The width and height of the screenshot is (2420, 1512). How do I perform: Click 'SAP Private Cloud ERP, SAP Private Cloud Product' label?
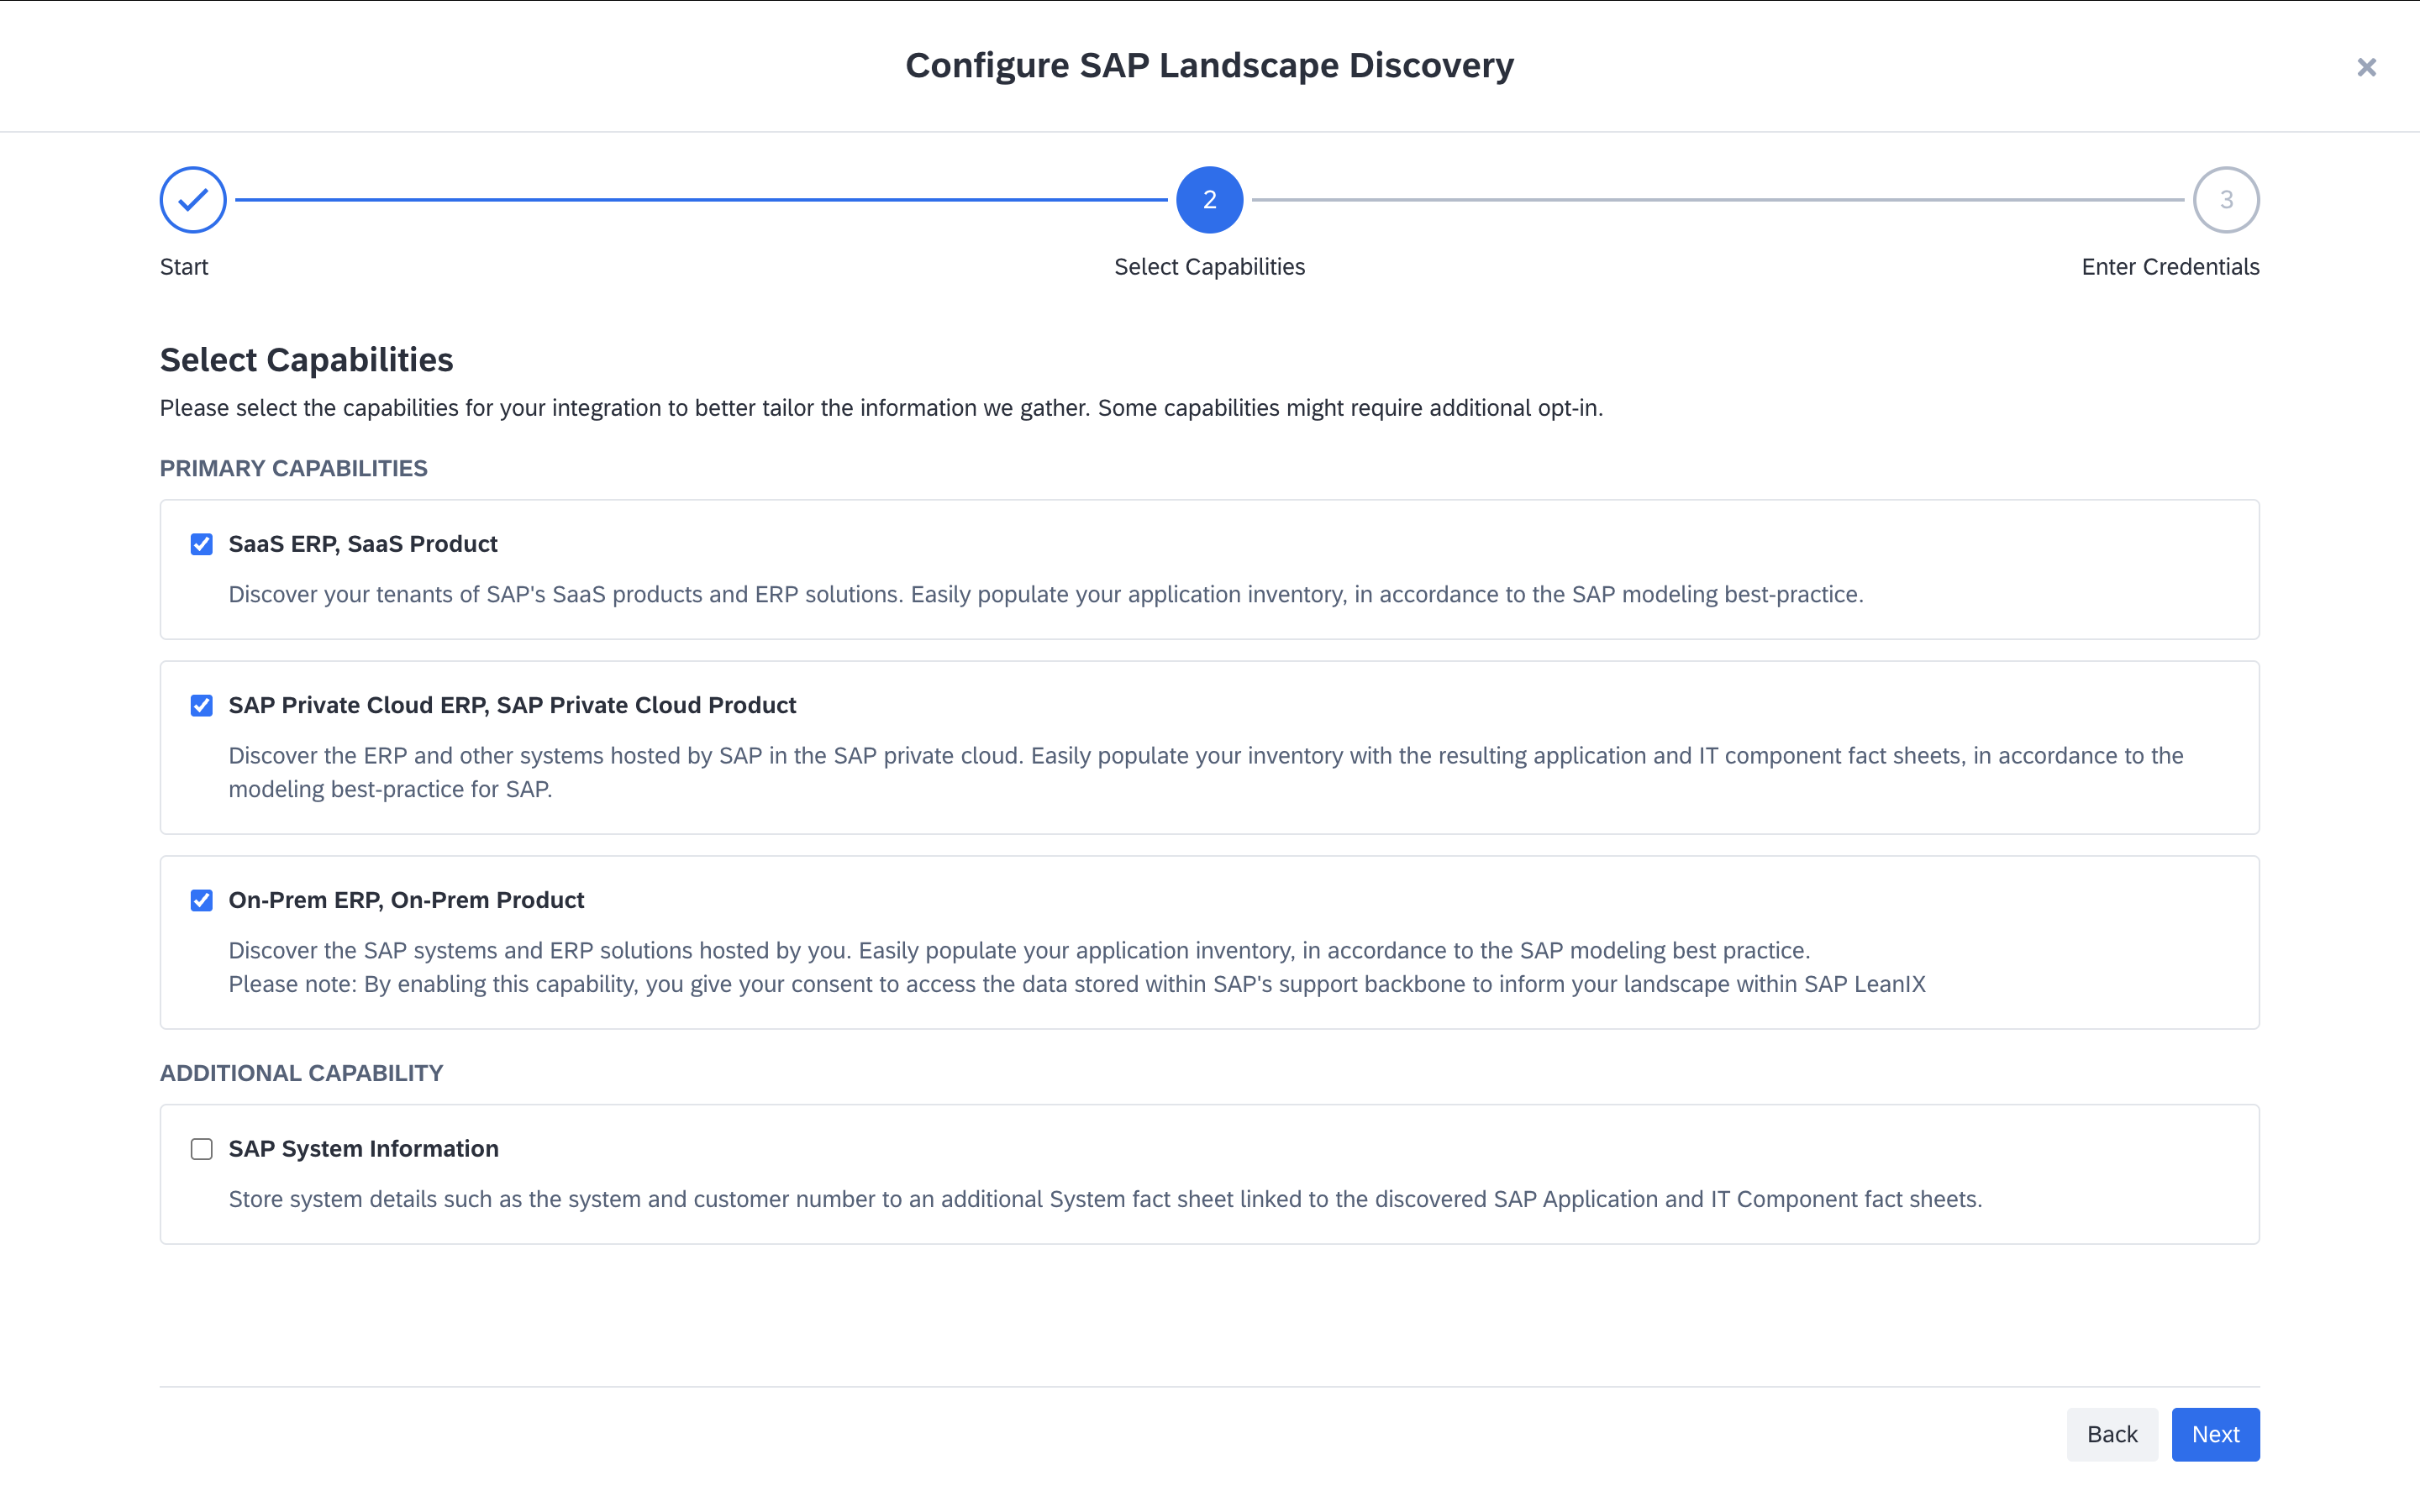512,705
